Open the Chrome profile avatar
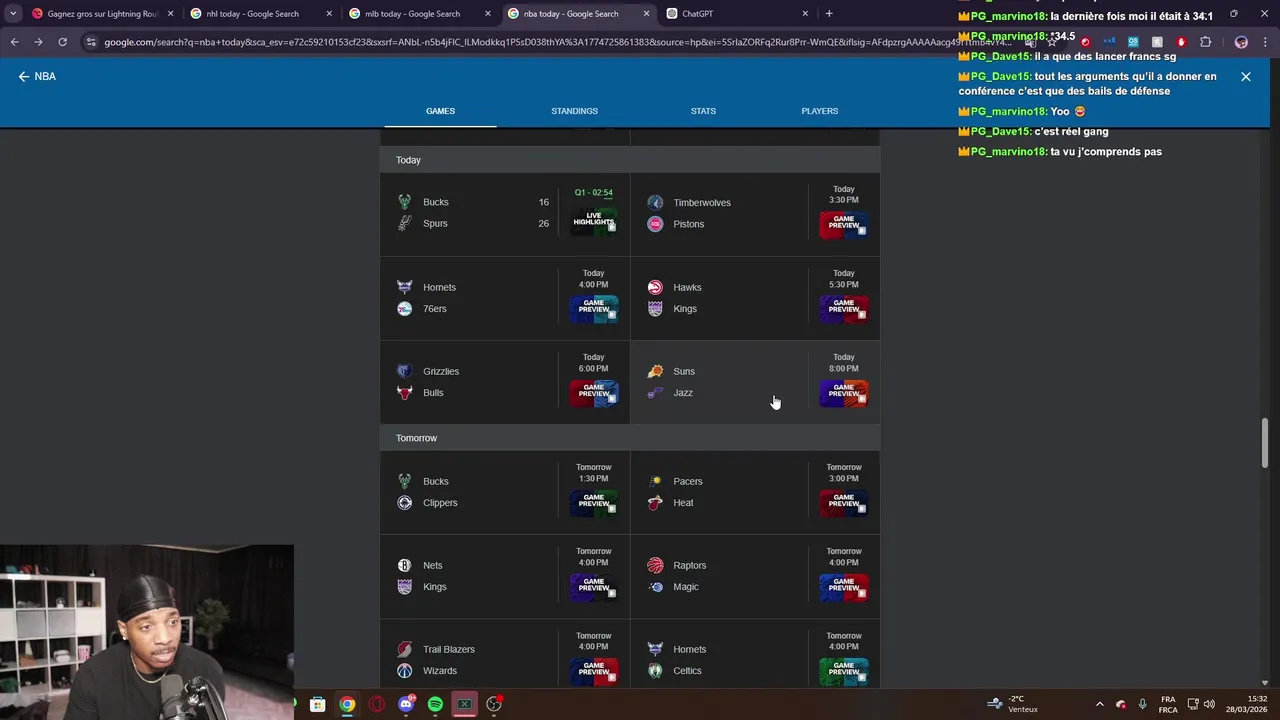This screenshot has width=1280, height=720. click(1241, 42)
